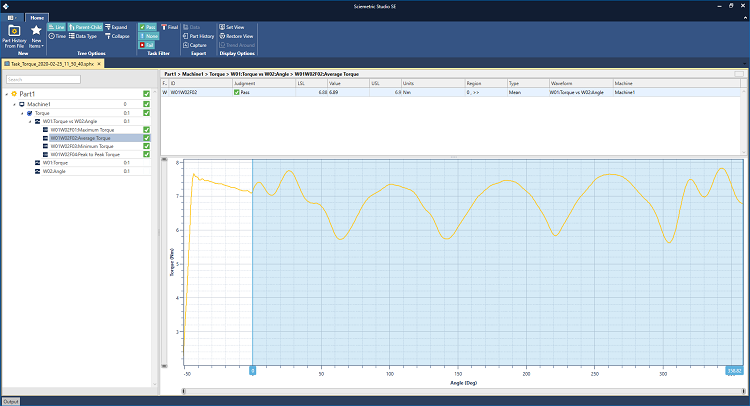The width and height of the screenshot is (750, 406).
Task: Toggle the Fail task filter
Action: 148,45
